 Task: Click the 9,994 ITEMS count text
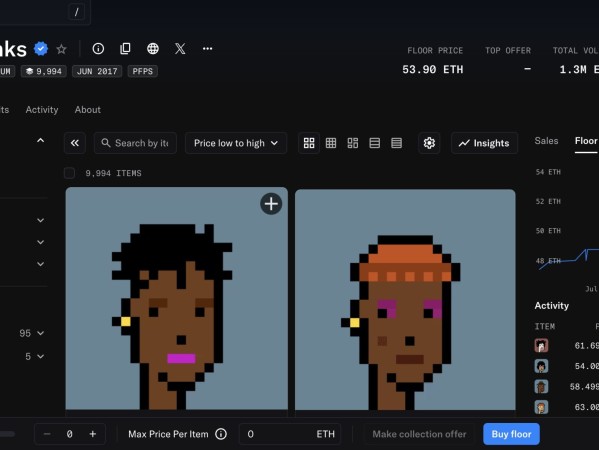113,173
